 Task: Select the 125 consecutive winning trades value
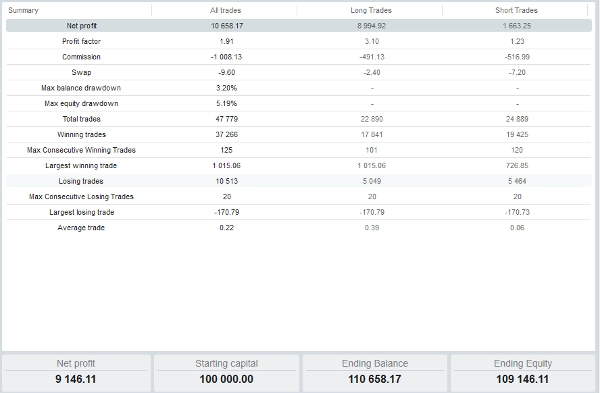[227, 150]
